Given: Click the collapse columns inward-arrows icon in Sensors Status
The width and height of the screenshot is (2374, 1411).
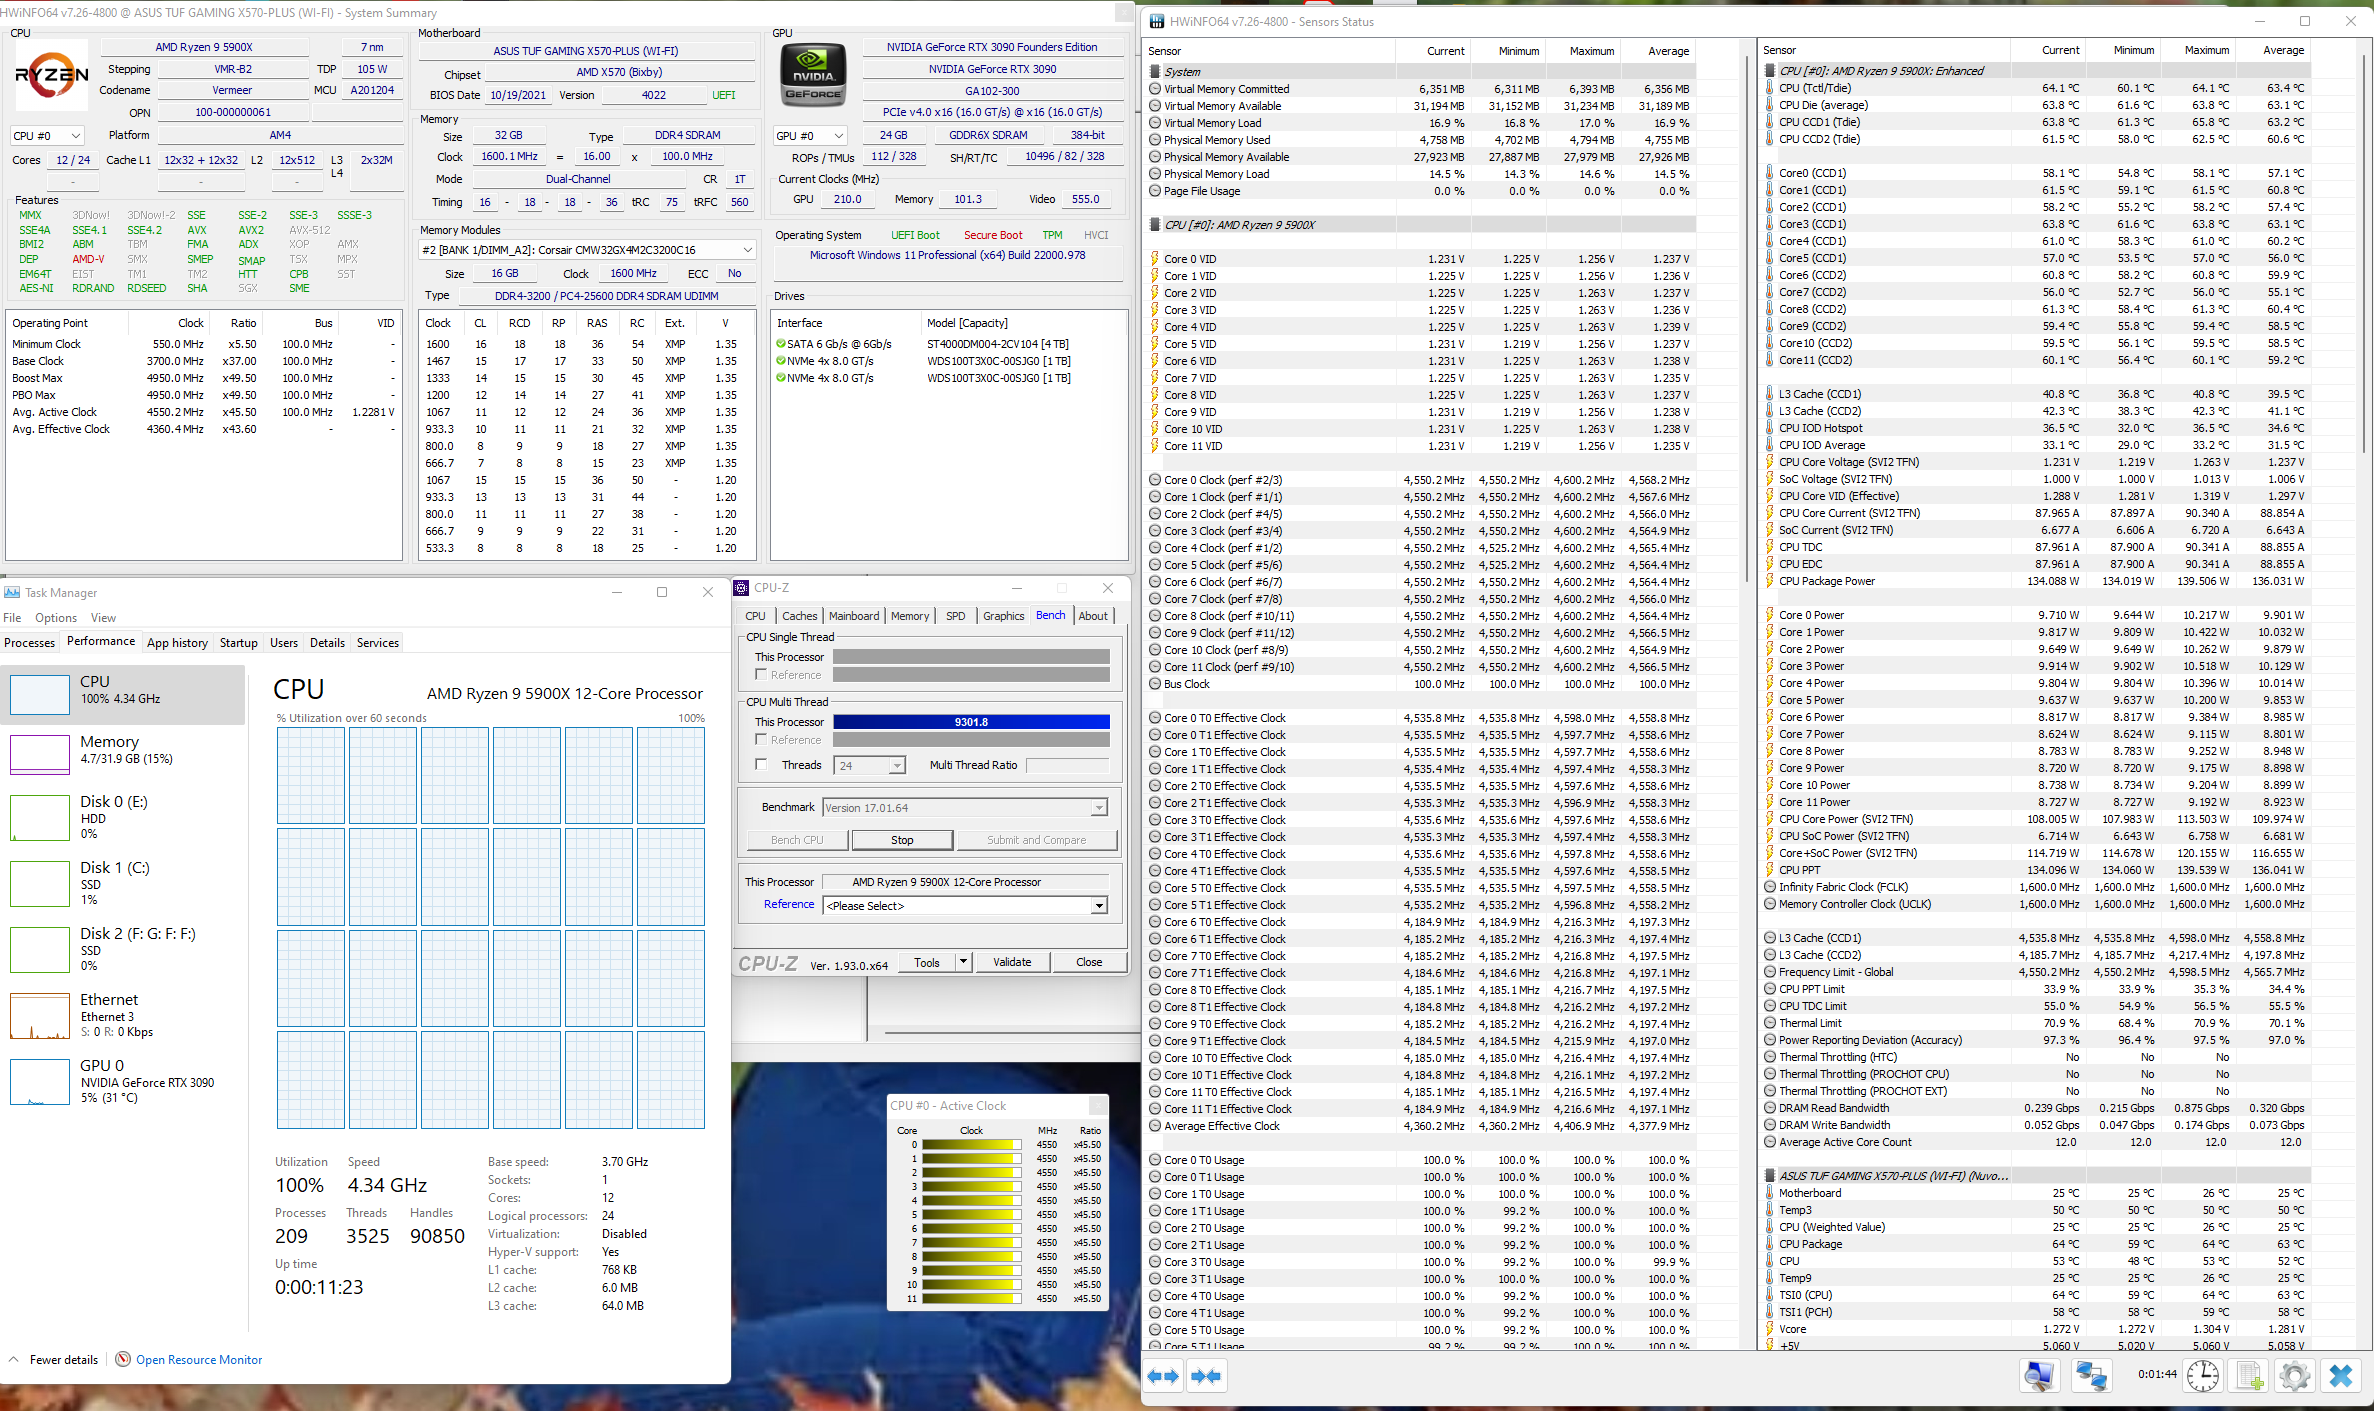Looking at the screenshot, I should click(x=1206, y=1376).
